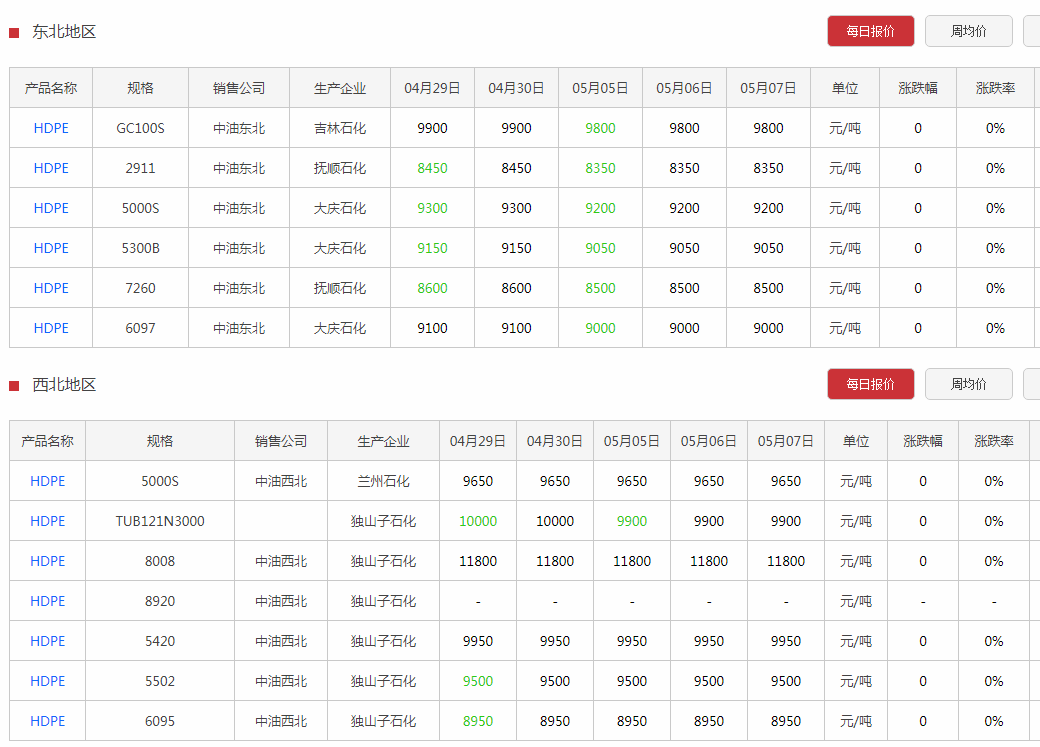The height and width of the screenshot is (747, 1040).
Task: Select 每日报价 tab in 西北地区 section
Action: (870, 384)
